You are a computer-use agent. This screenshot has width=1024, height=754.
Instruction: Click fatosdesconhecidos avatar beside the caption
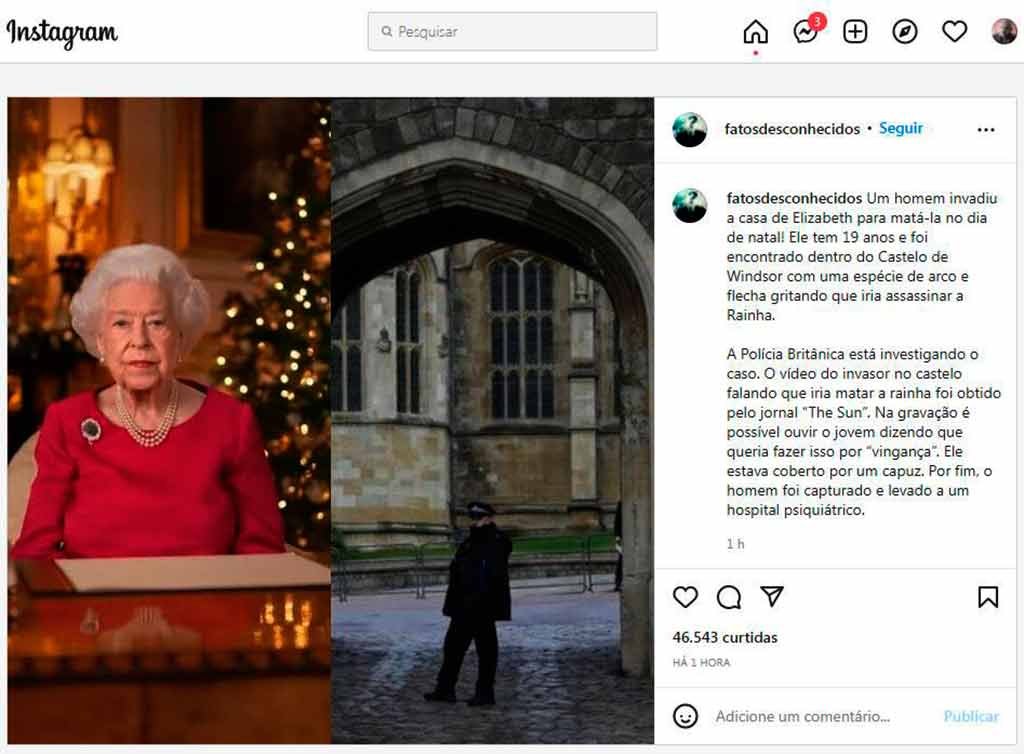pyautogui.click(x=690, y=205)
